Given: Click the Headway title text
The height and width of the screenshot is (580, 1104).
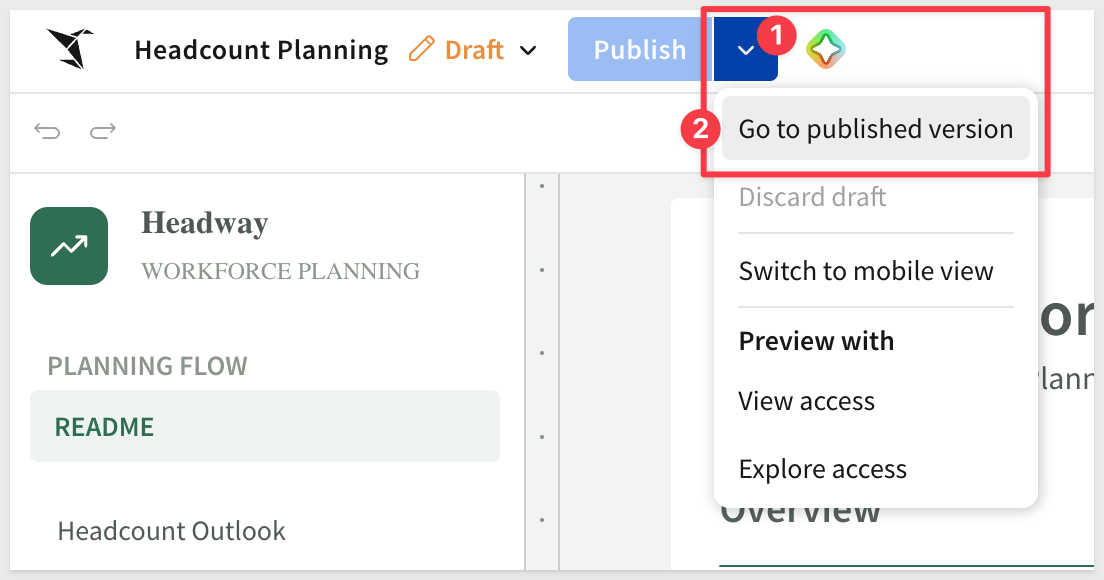Looking at the screenshot, I should point(205,223).
